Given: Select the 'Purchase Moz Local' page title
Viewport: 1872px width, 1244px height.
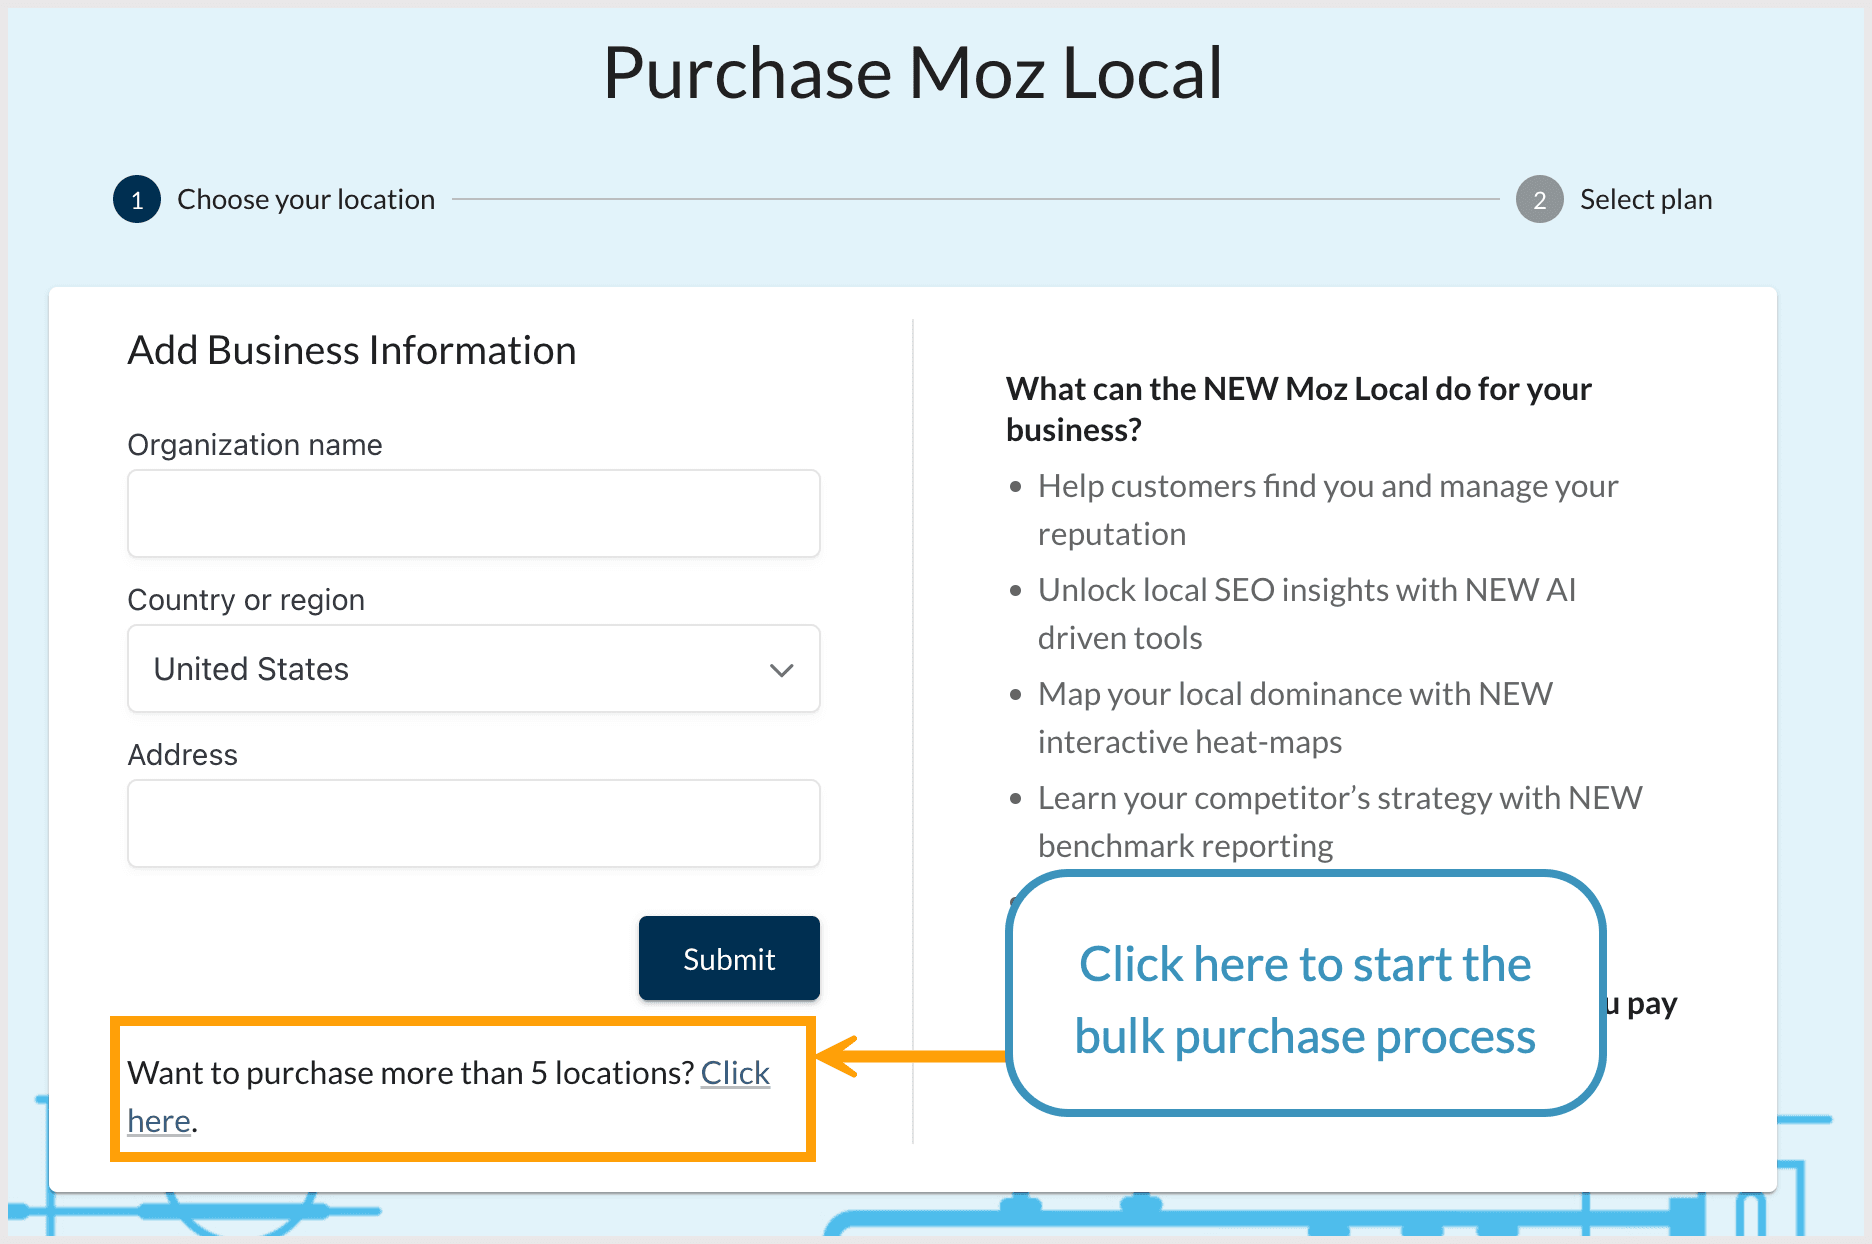Looking at the screenshot, I should (912, 71).
